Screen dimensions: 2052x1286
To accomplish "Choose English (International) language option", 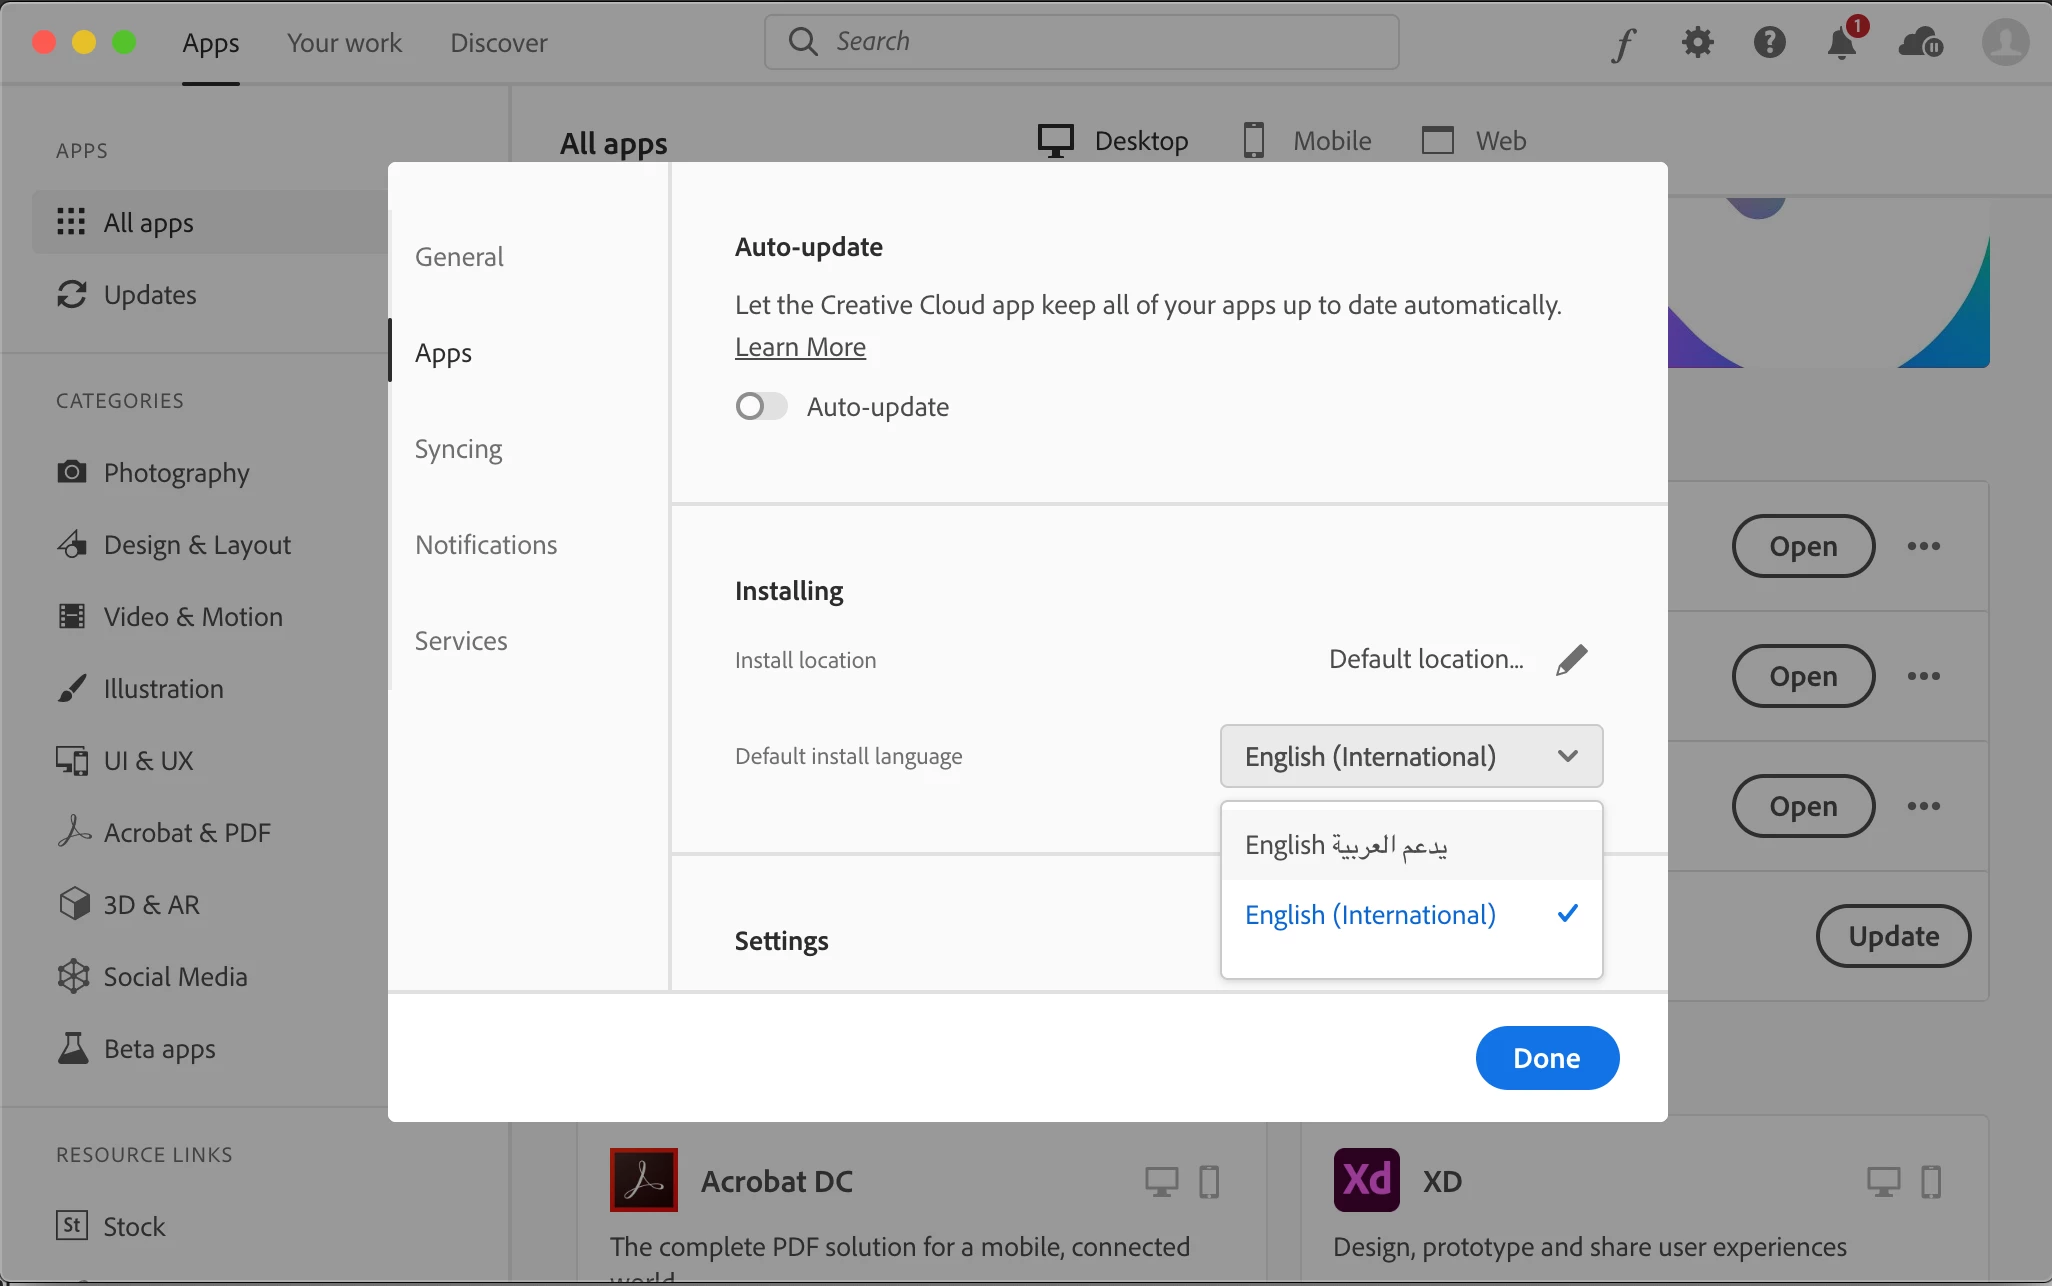I will [x=1411, y=914].
